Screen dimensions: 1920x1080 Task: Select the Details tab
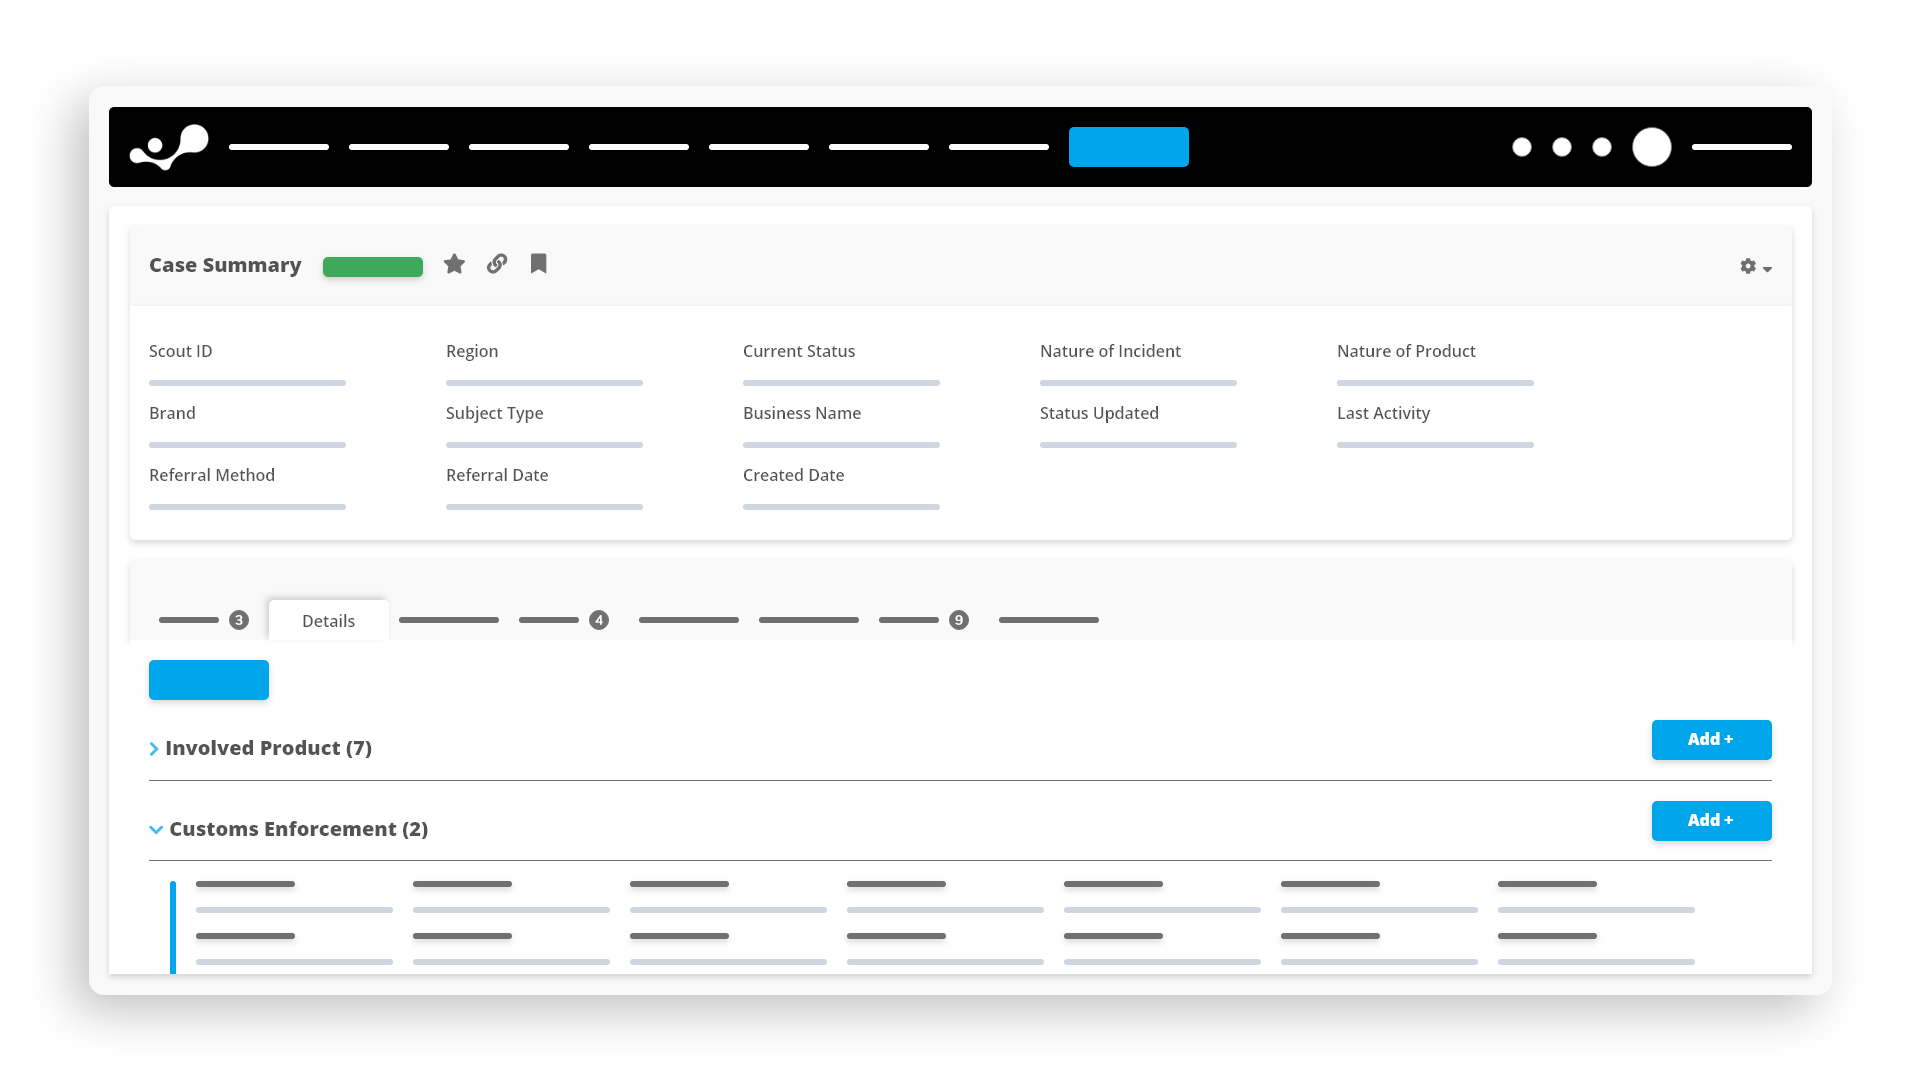[328, 621]
